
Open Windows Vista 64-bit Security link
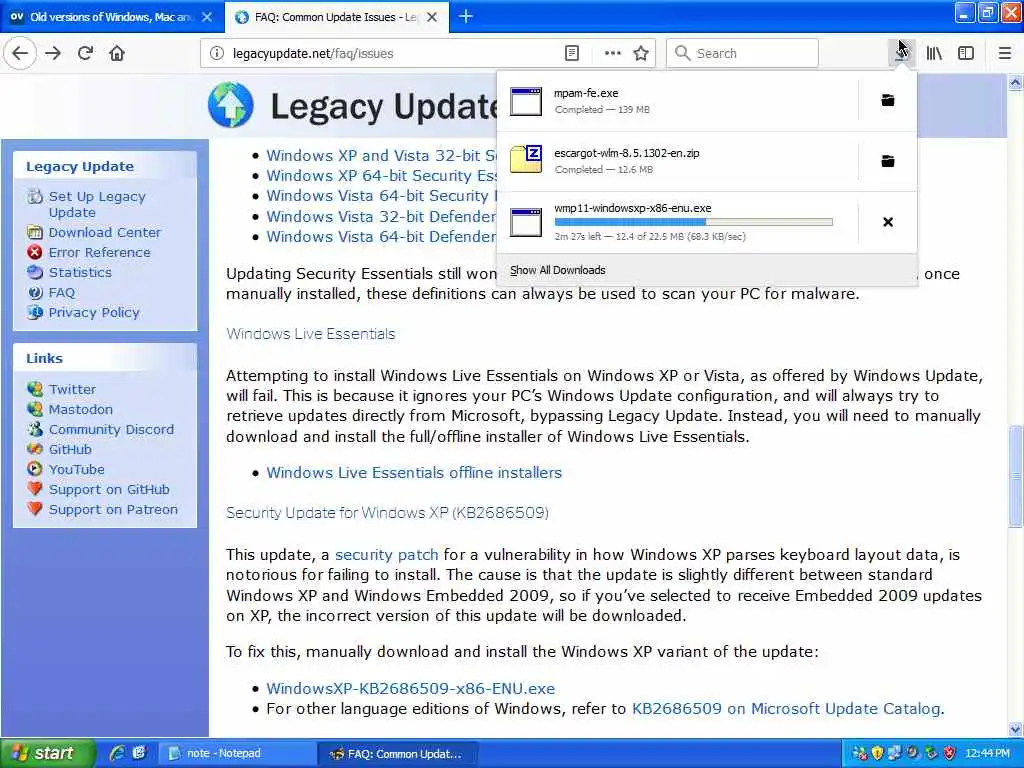[381, 196]
